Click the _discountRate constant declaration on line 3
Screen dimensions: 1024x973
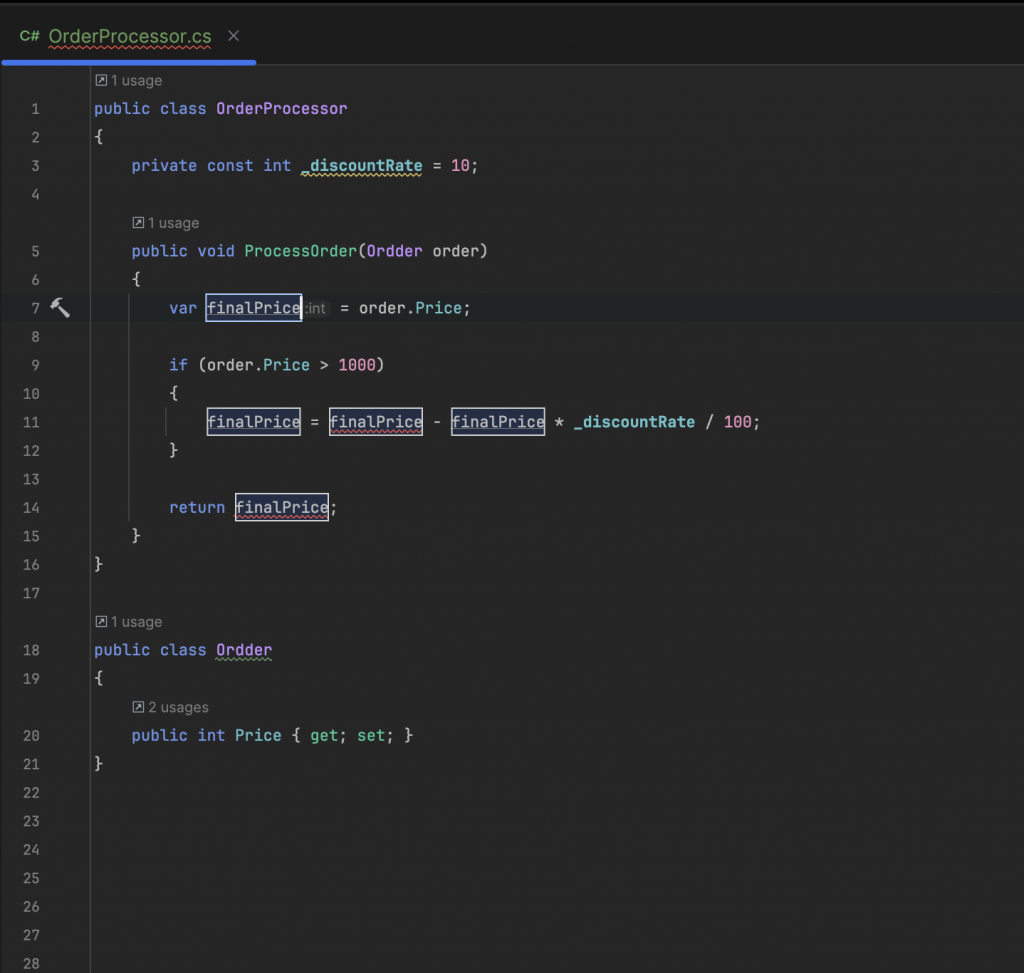(362, 166)
